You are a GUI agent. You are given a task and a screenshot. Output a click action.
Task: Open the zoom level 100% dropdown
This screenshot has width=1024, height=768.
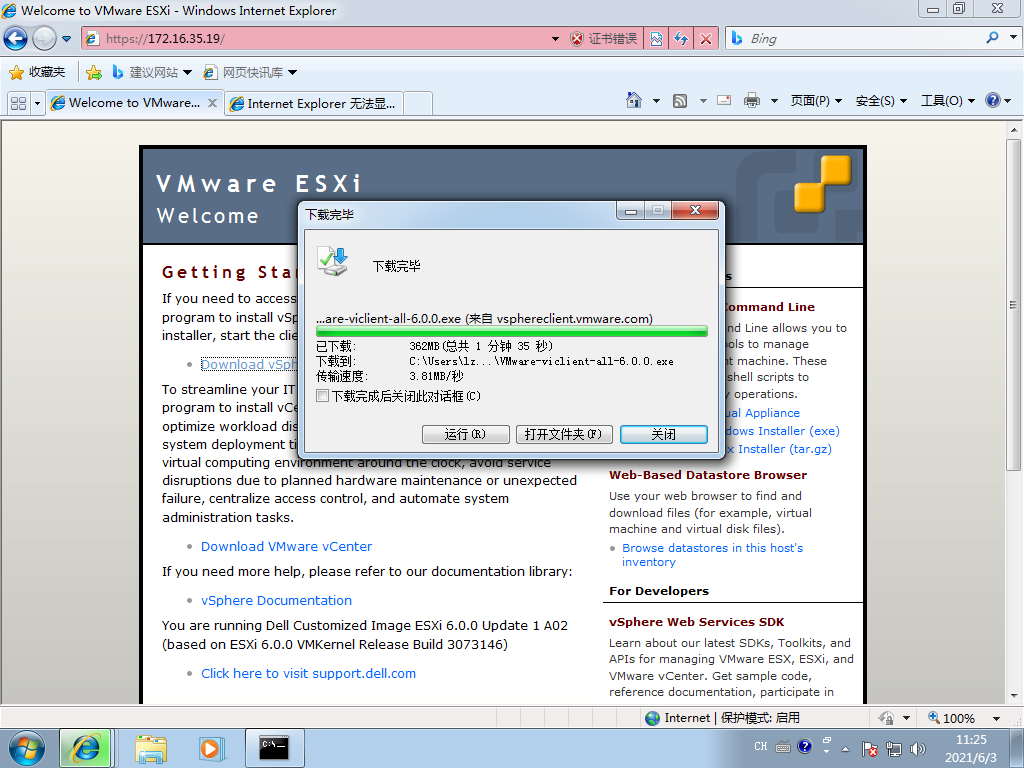997,718
